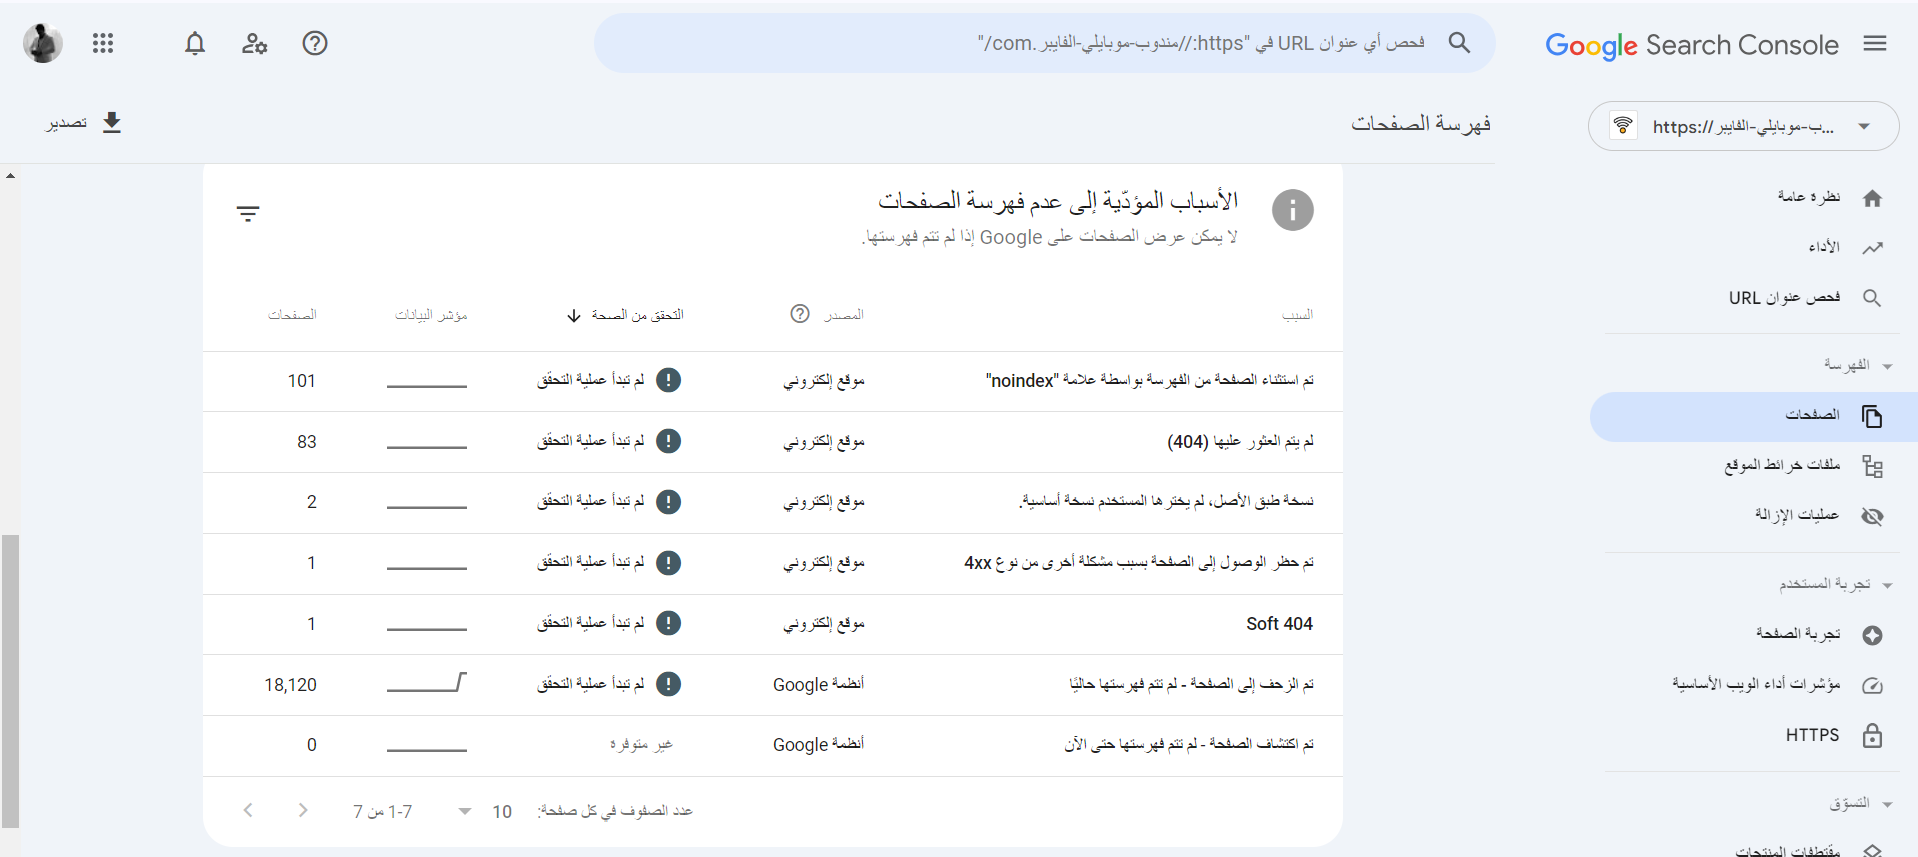
Task: Open the Google apps grid
Action: [x=103, y=43]
